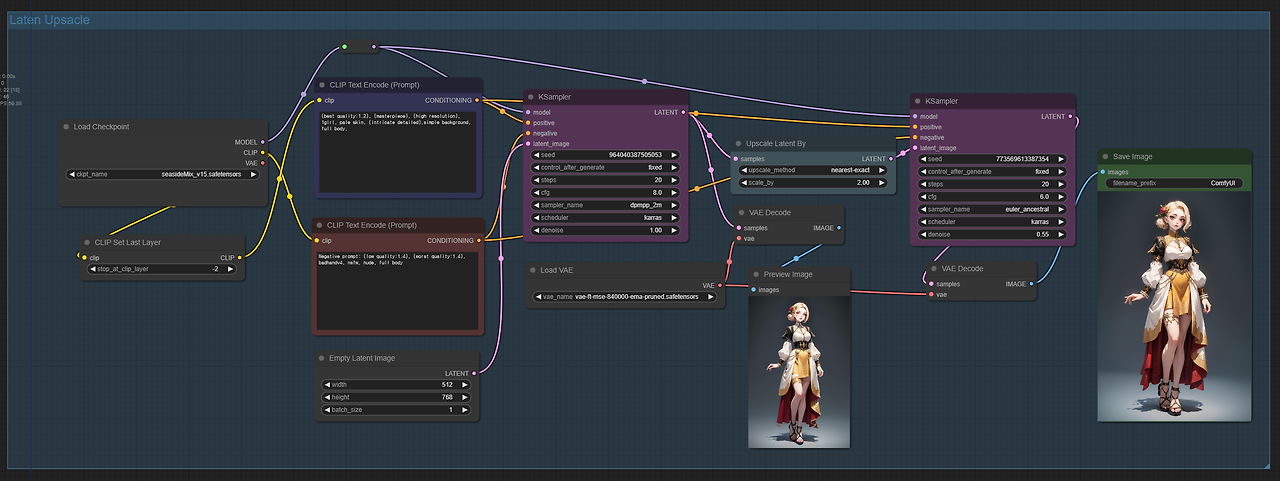Collapse the Load Checkpoint node via its title dot

click(x=66, y=127)
